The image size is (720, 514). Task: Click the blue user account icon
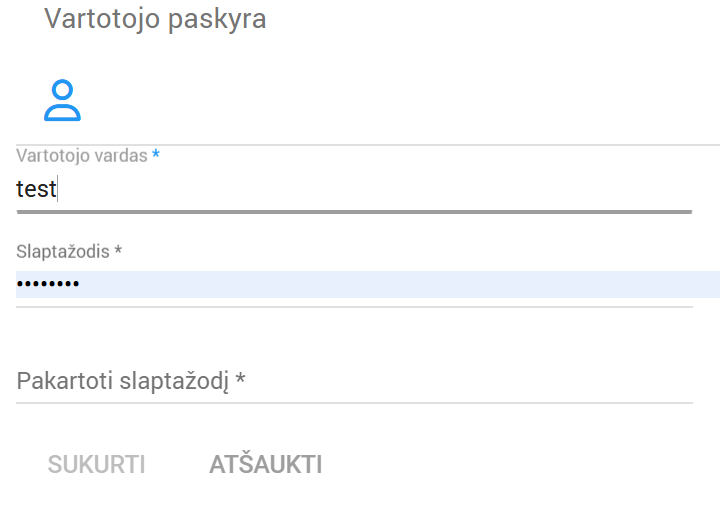click(x=62, y=100)
